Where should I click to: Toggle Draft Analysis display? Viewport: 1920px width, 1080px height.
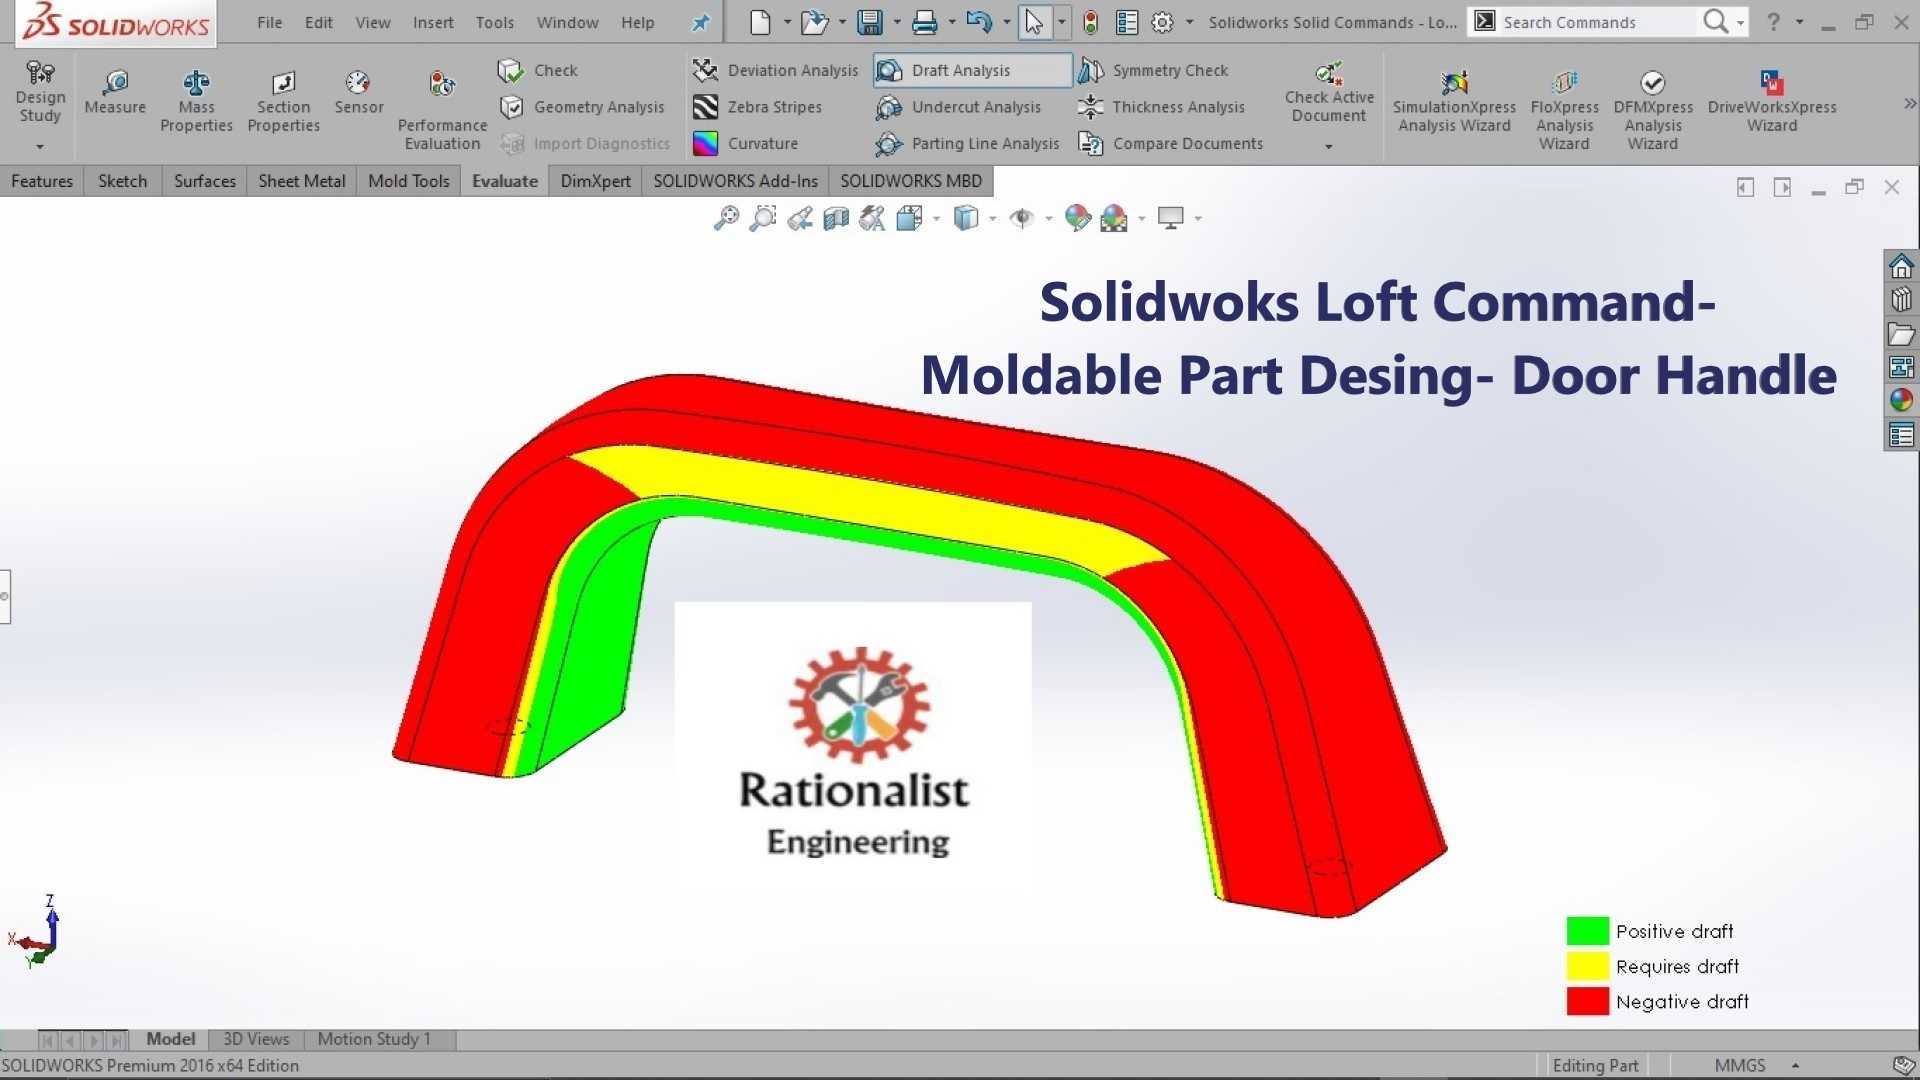click(x=972, y=70)
